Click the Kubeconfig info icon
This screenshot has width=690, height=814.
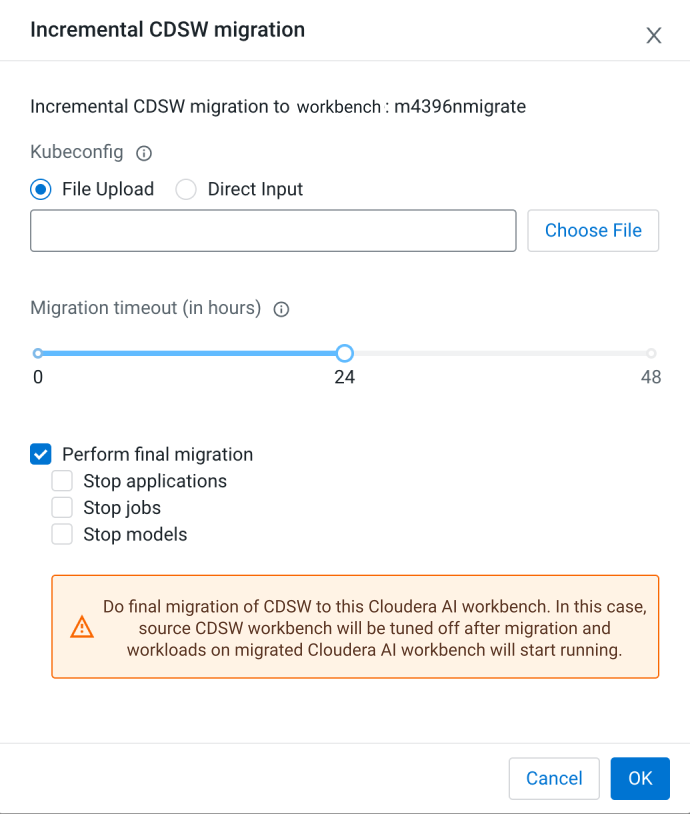tap(144, 153)
